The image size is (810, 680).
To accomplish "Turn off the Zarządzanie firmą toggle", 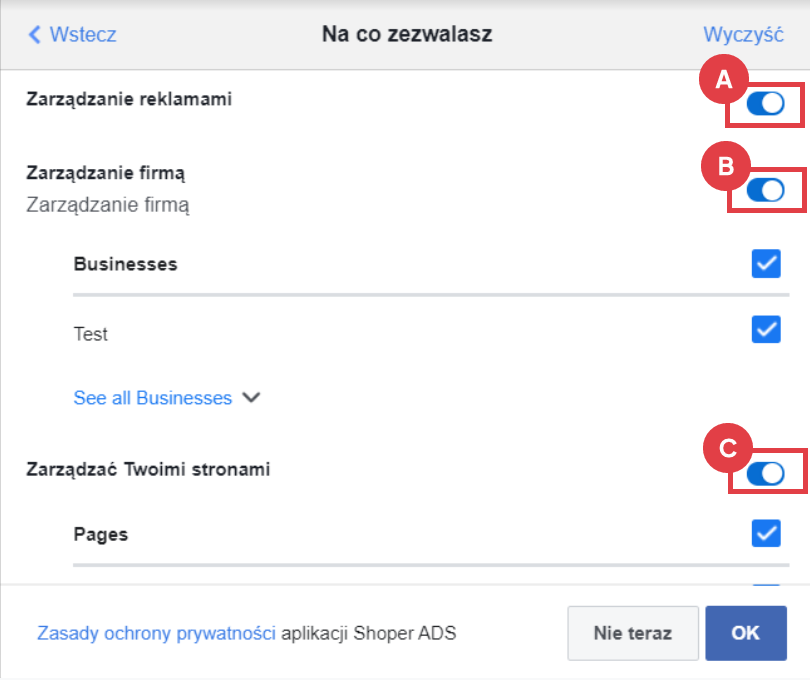I will pos(765,189).
